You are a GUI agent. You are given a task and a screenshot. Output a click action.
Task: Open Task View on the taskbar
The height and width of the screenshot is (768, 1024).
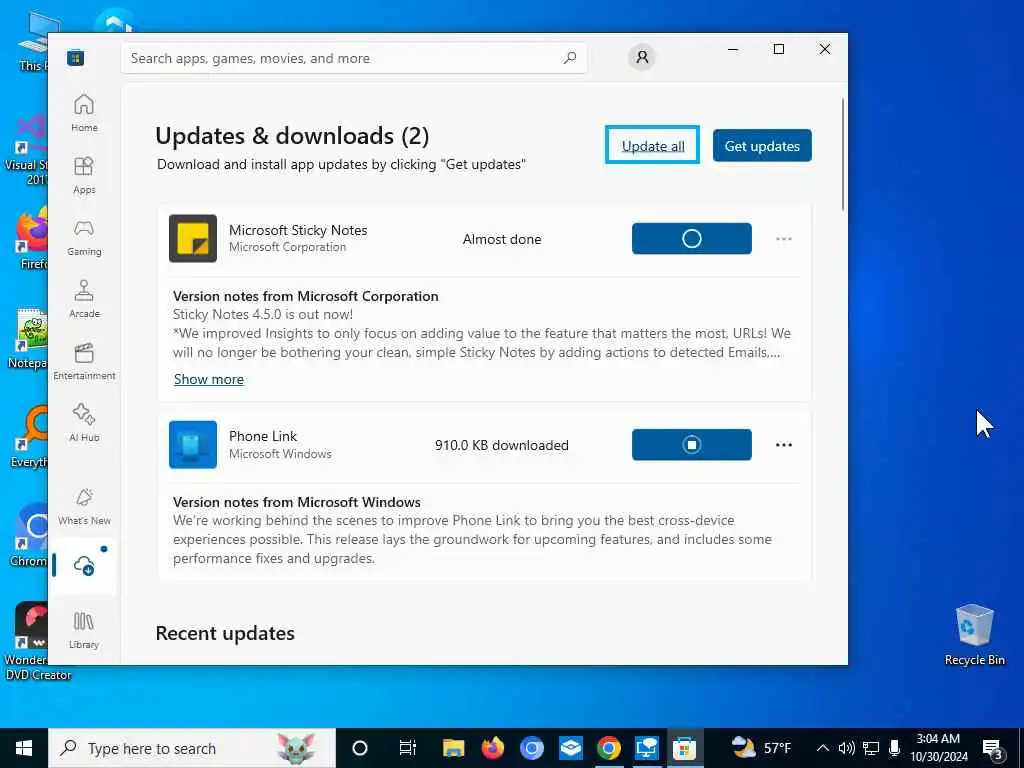click(x=408, y=748)
